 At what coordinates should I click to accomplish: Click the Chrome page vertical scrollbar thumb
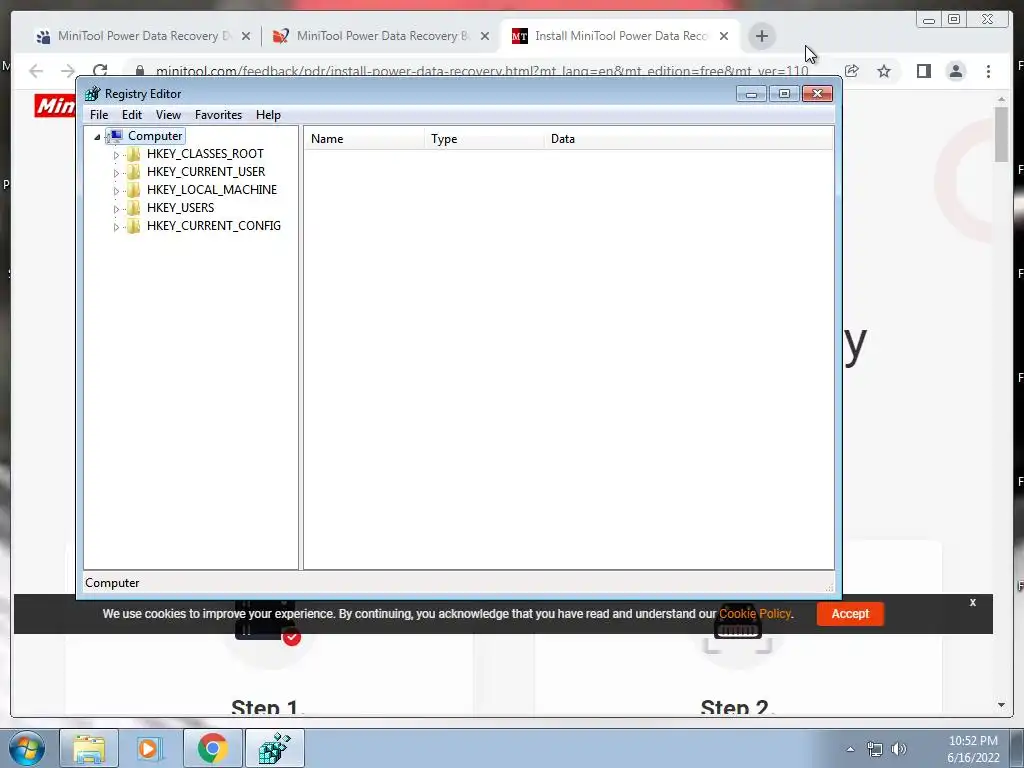coord(1001,134)
